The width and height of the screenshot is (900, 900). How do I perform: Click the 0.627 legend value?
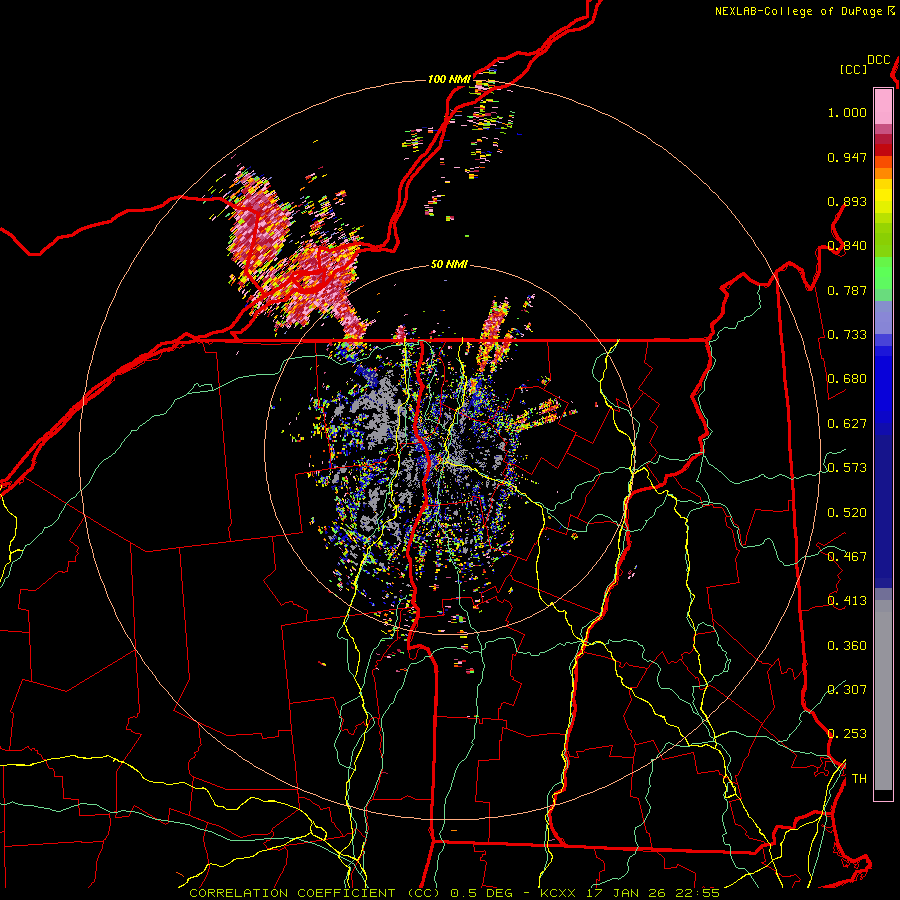[847, 424]
